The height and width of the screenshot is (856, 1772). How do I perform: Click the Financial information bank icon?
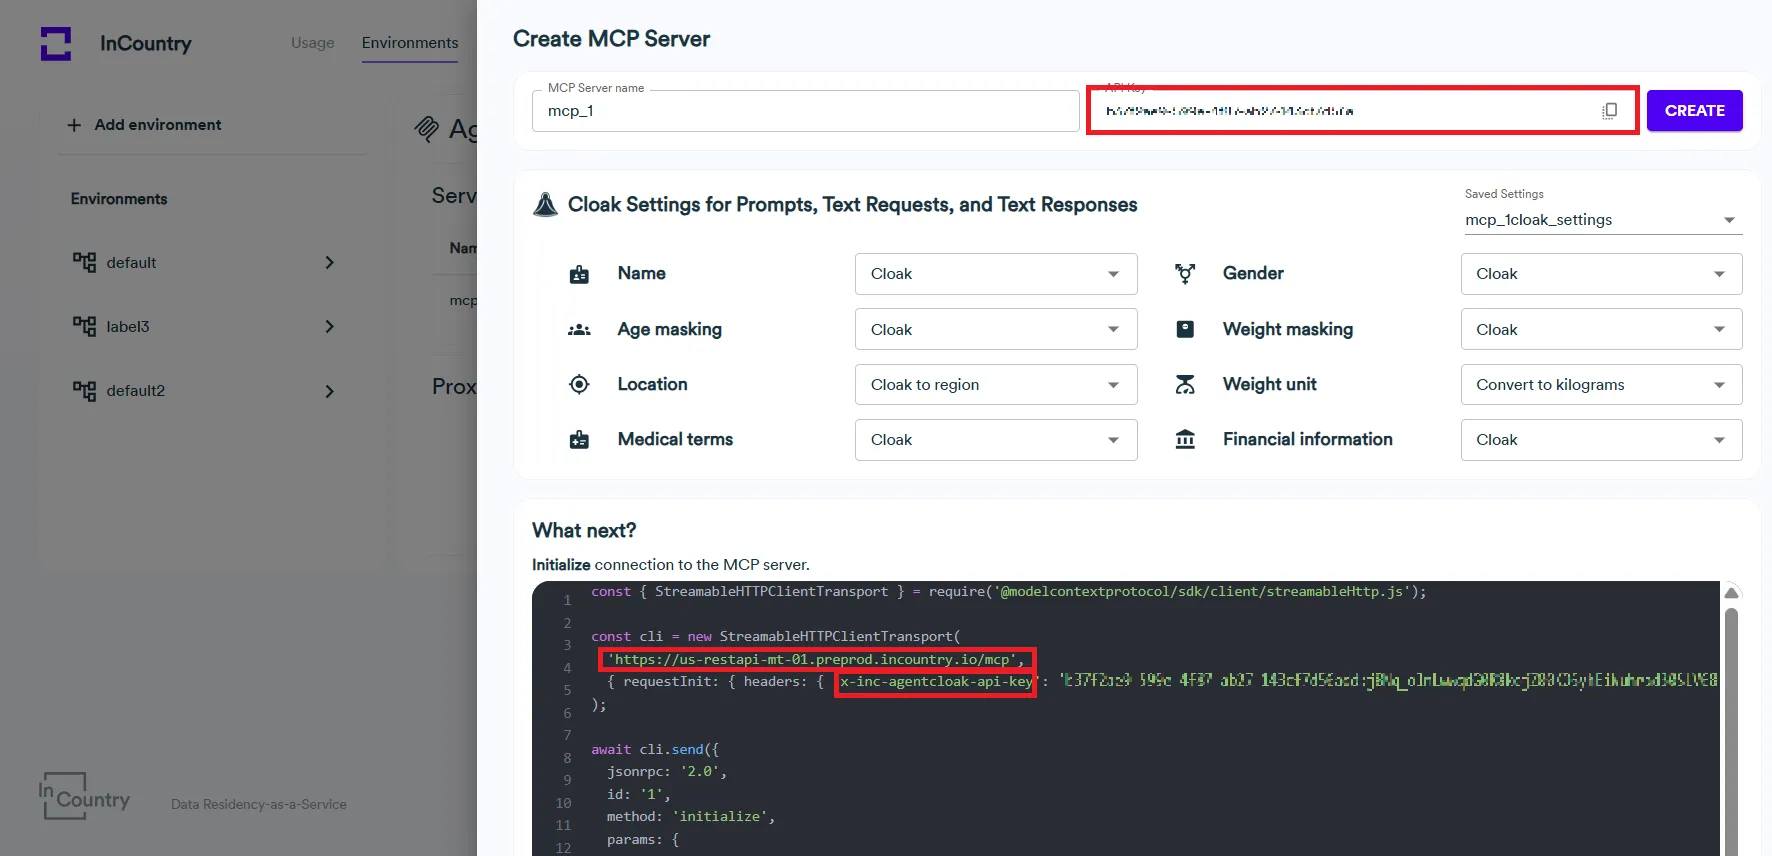(1185, 440)
